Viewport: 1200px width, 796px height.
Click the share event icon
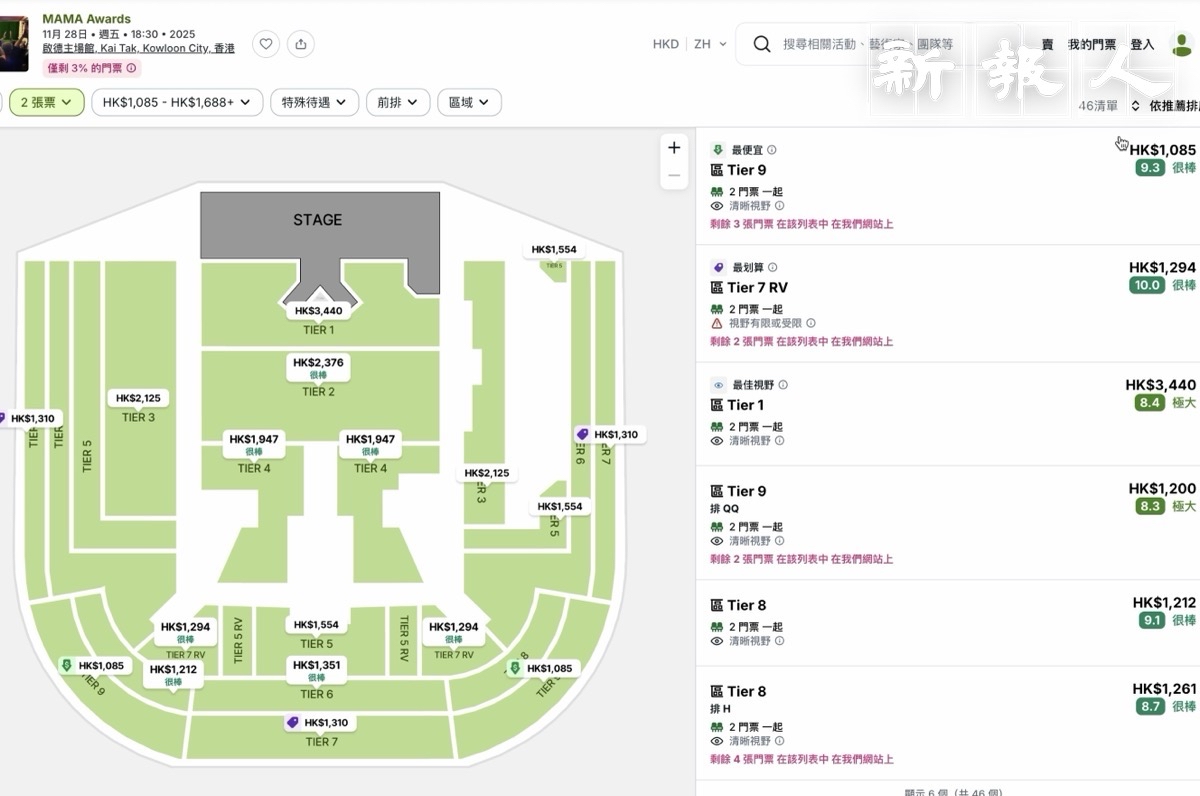click(x=300, y=44)
